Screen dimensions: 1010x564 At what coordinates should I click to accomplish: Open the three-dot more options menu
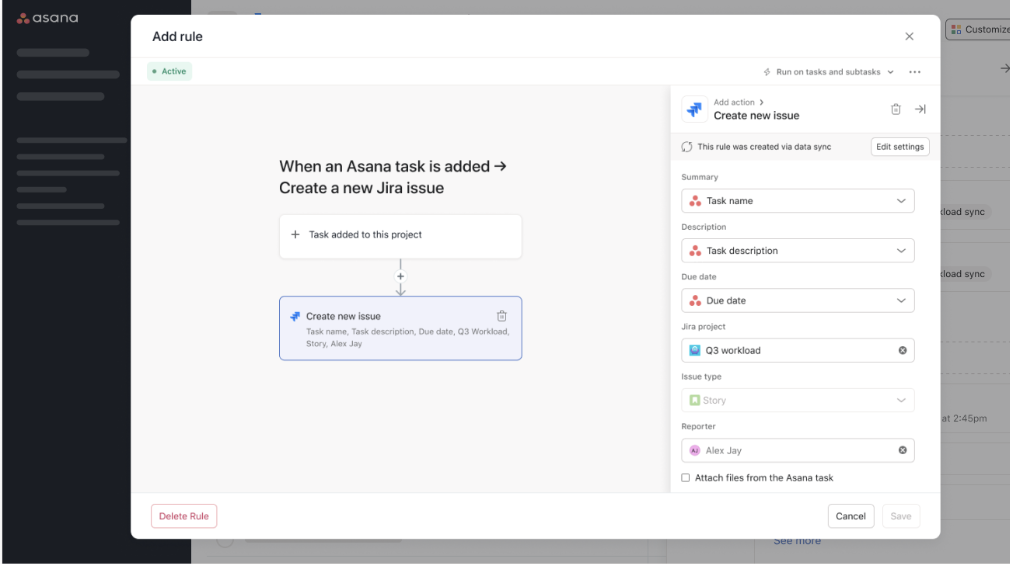coord(915,72)
